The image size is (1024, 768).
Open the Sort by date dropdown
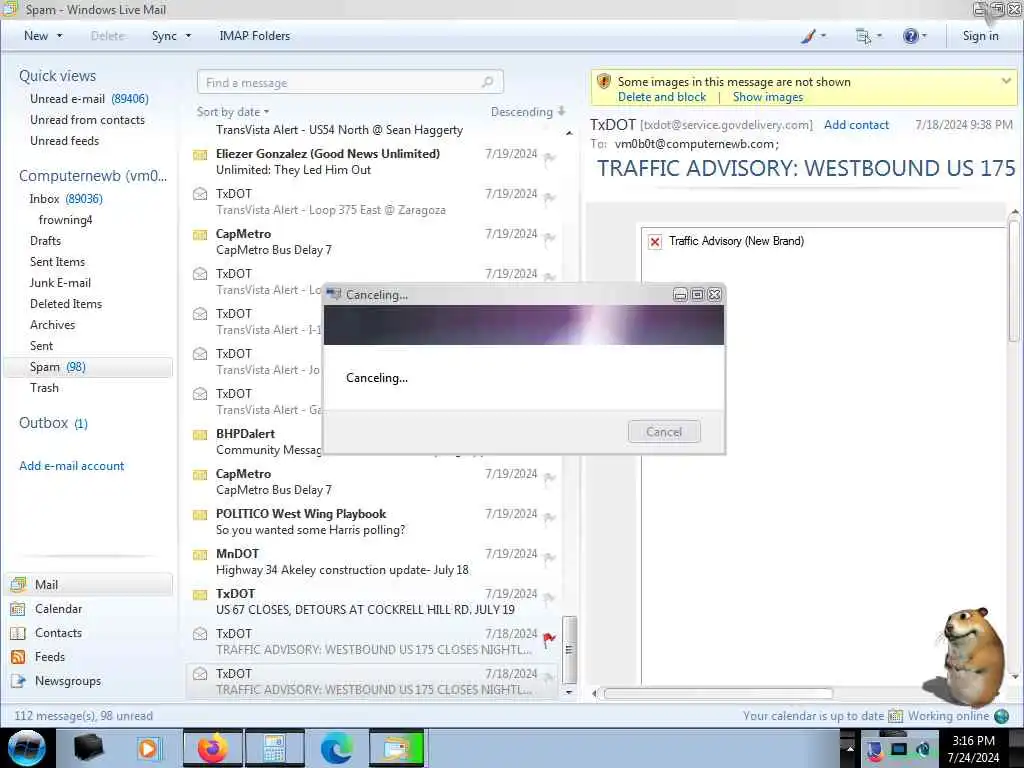pyautogui.click(x=232, y=112)
